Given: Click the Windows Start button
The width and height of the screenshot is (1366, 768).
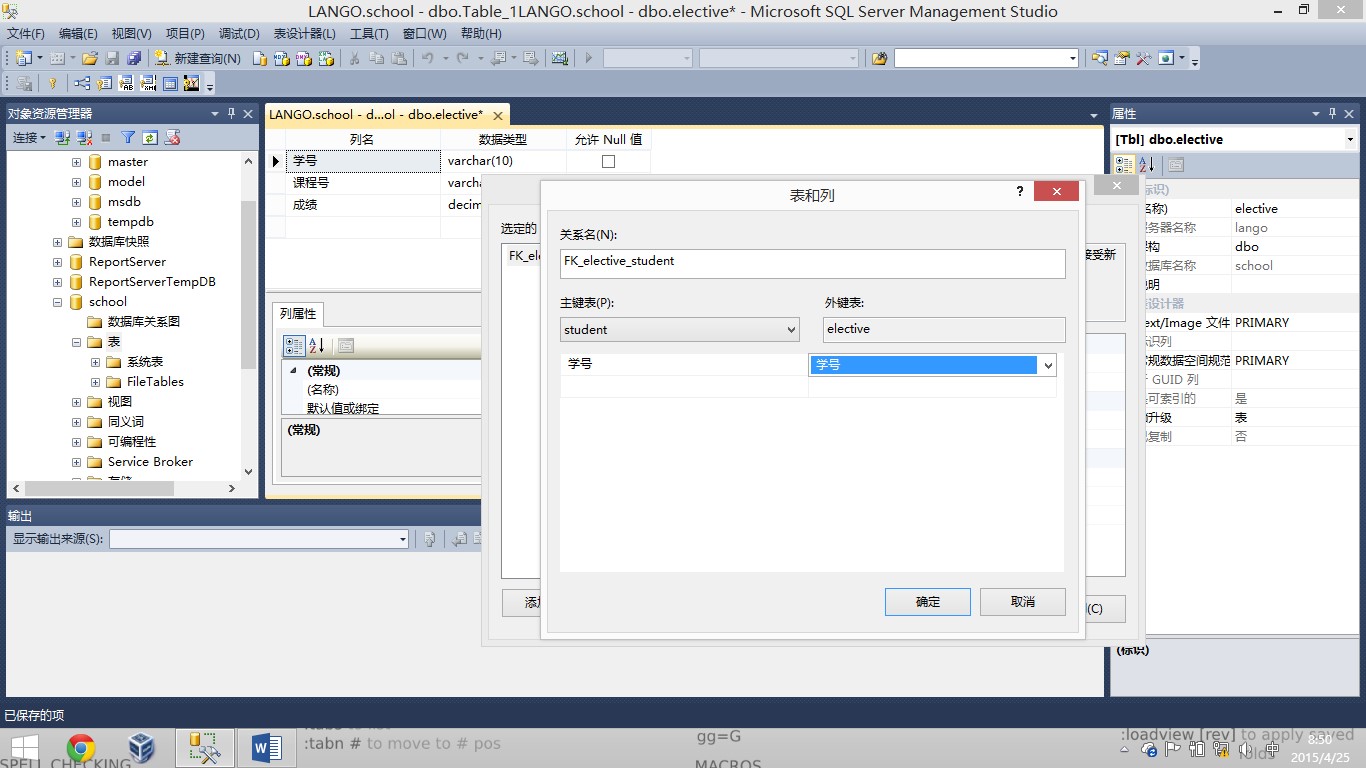Looking at the screenshot, I should click(x=24, y=748).
